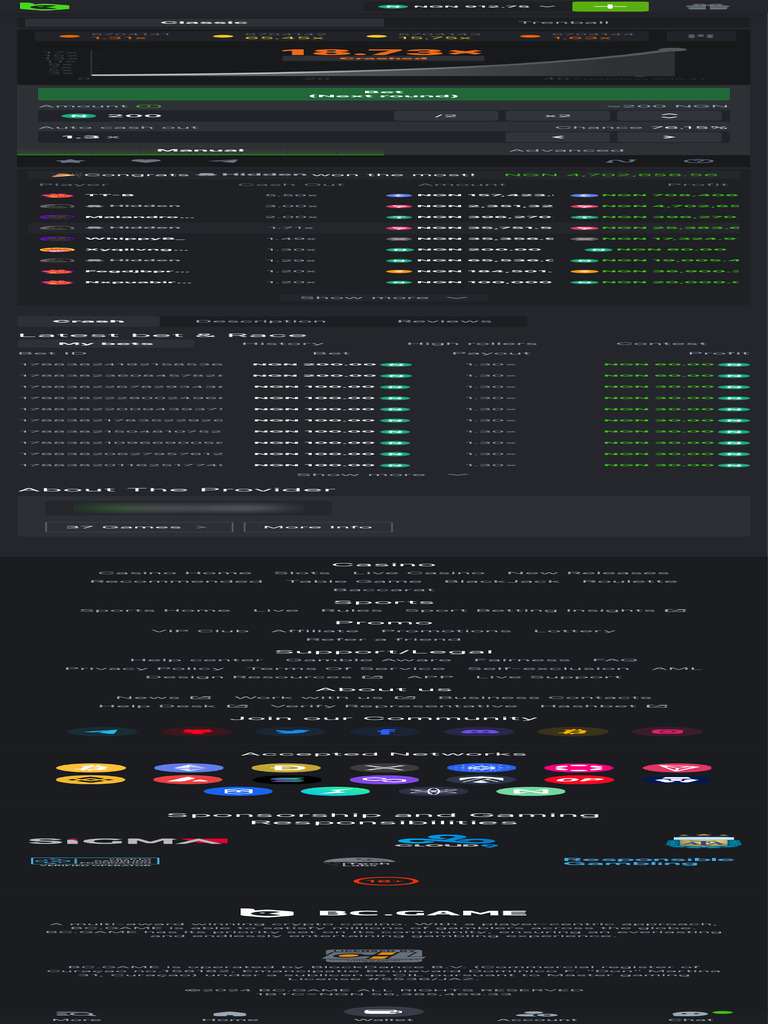Screen dimensions: 768x1024
Task: Open the Twitter community icon
Action: pyautogui.click(x=291, y=731)
